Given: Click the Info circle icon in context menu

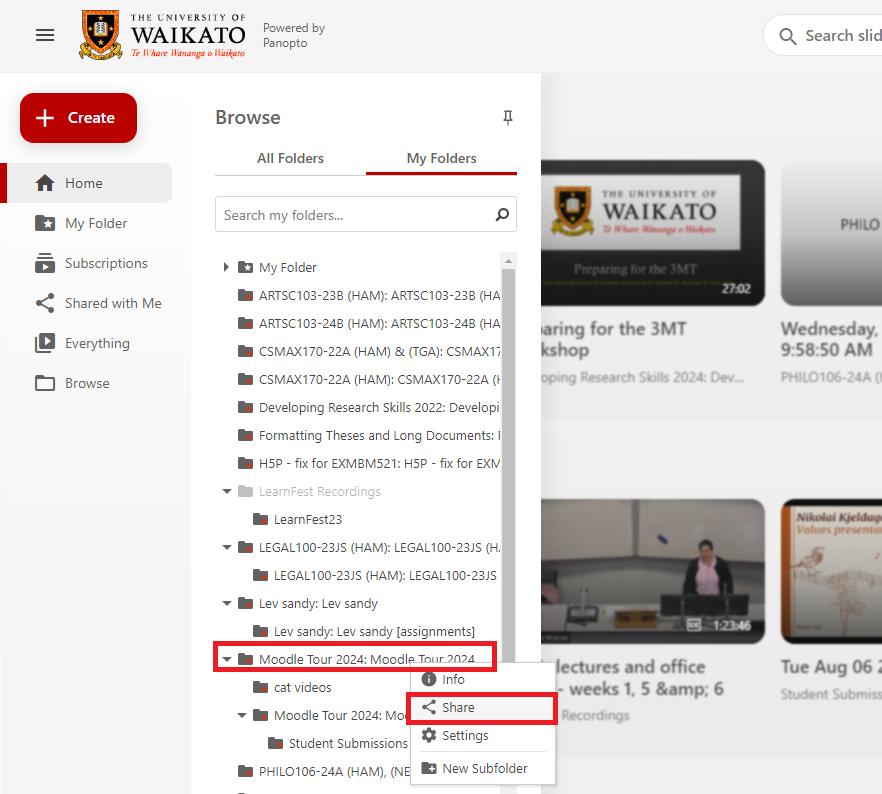Looking at the screenshot, I should (429, 679).
